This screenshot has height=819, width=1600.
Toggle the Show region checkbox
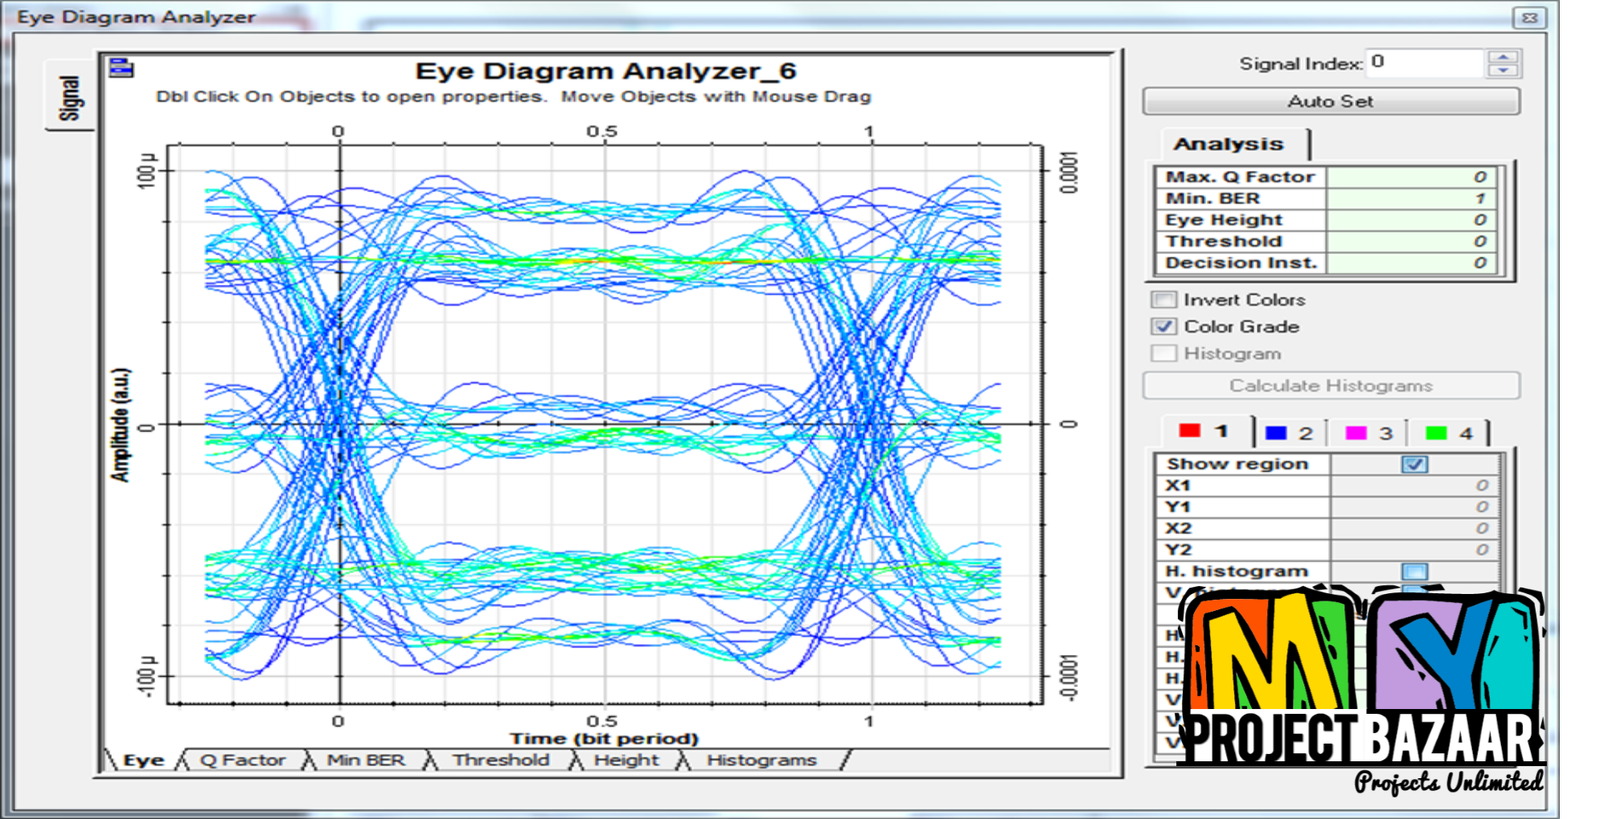(x=1414, y=464)
